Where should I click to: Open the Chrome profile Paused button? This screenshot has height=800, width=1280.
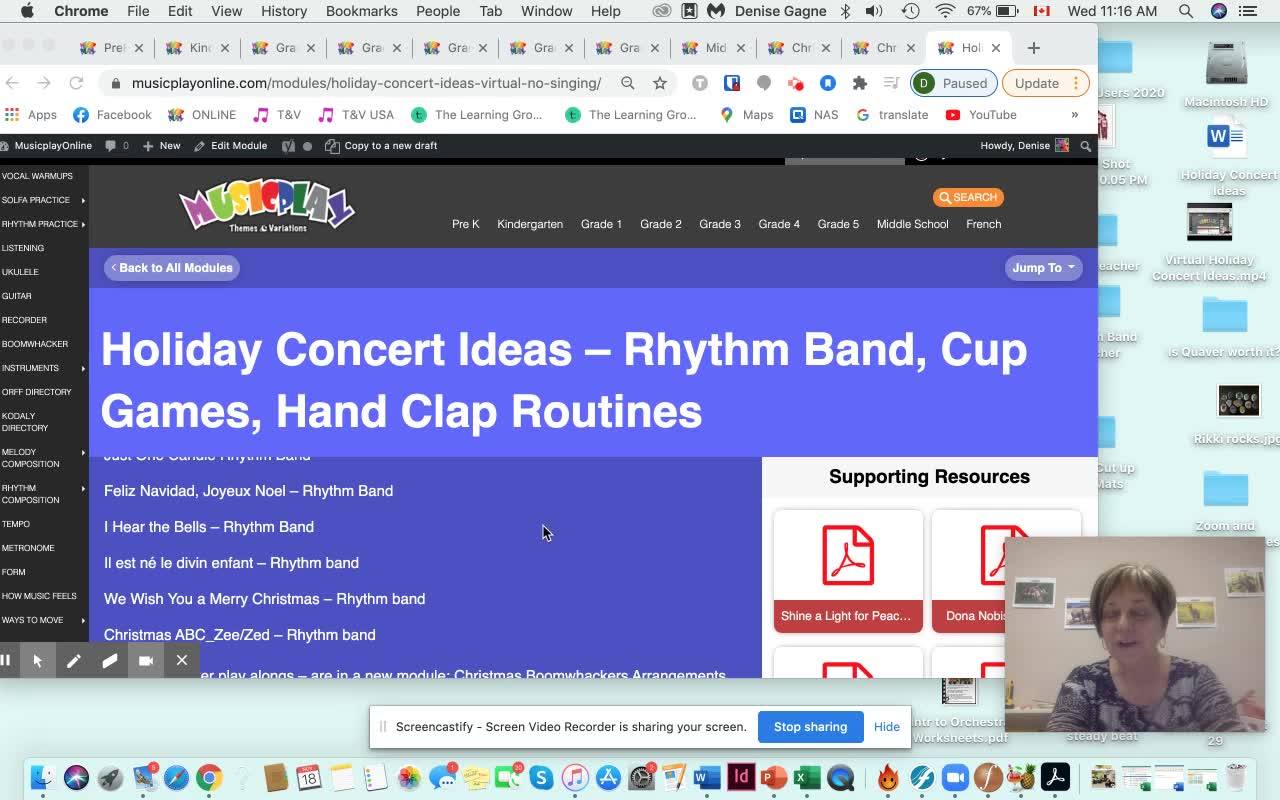953,83
